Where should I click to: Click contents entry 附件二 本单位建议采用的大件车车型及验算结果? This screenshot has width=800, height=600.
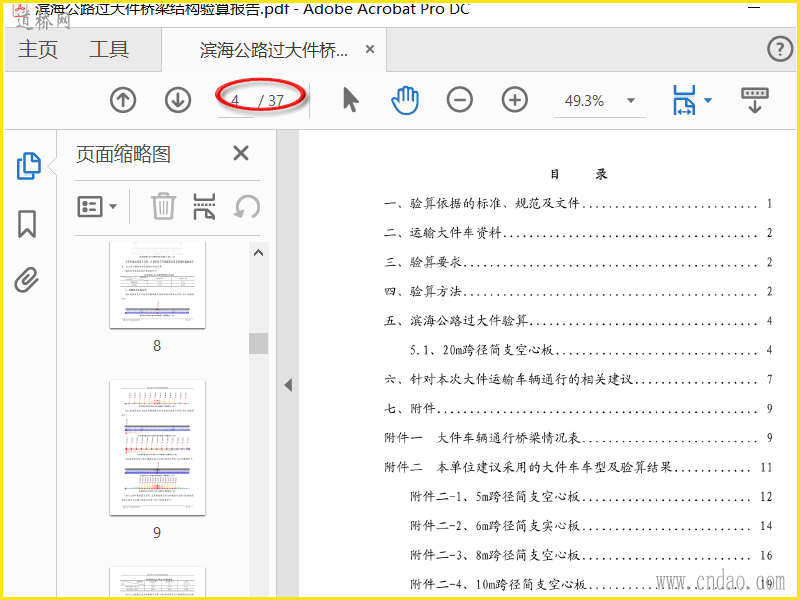(578, 467)
